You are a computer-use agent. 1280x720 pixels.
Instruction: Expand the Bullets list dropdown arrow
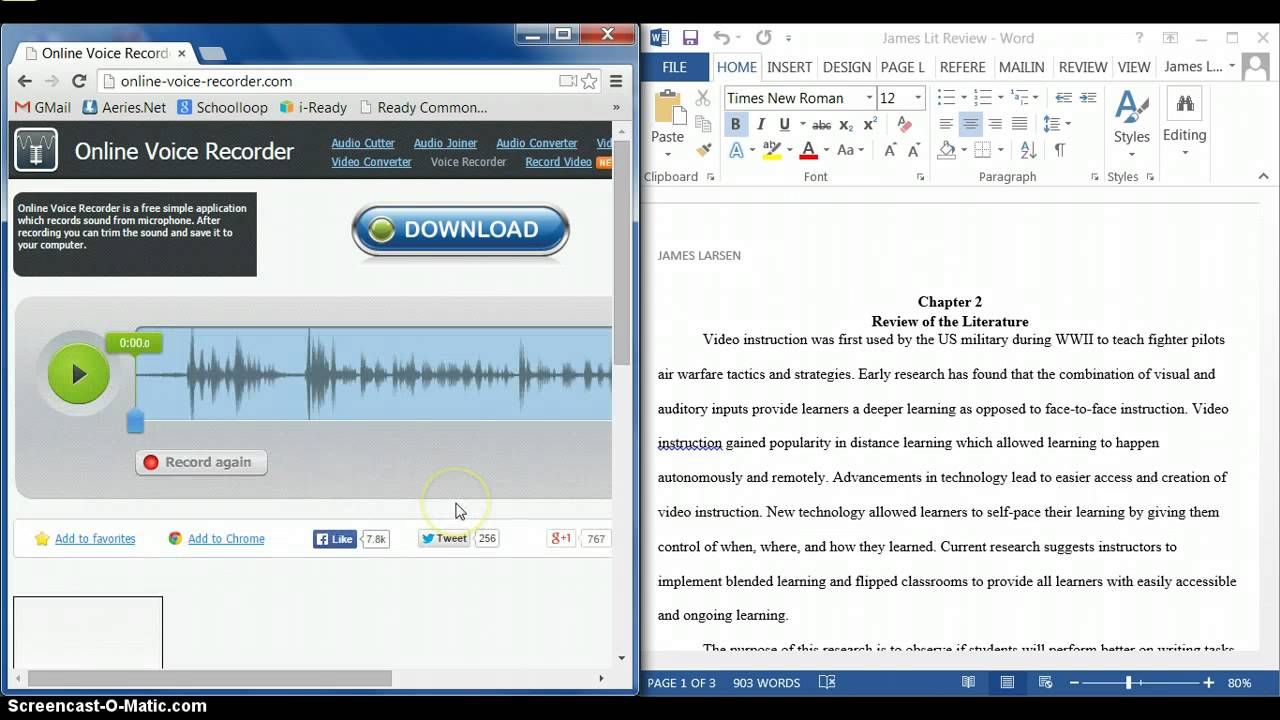pyautogui.click(x=963, y=97)
